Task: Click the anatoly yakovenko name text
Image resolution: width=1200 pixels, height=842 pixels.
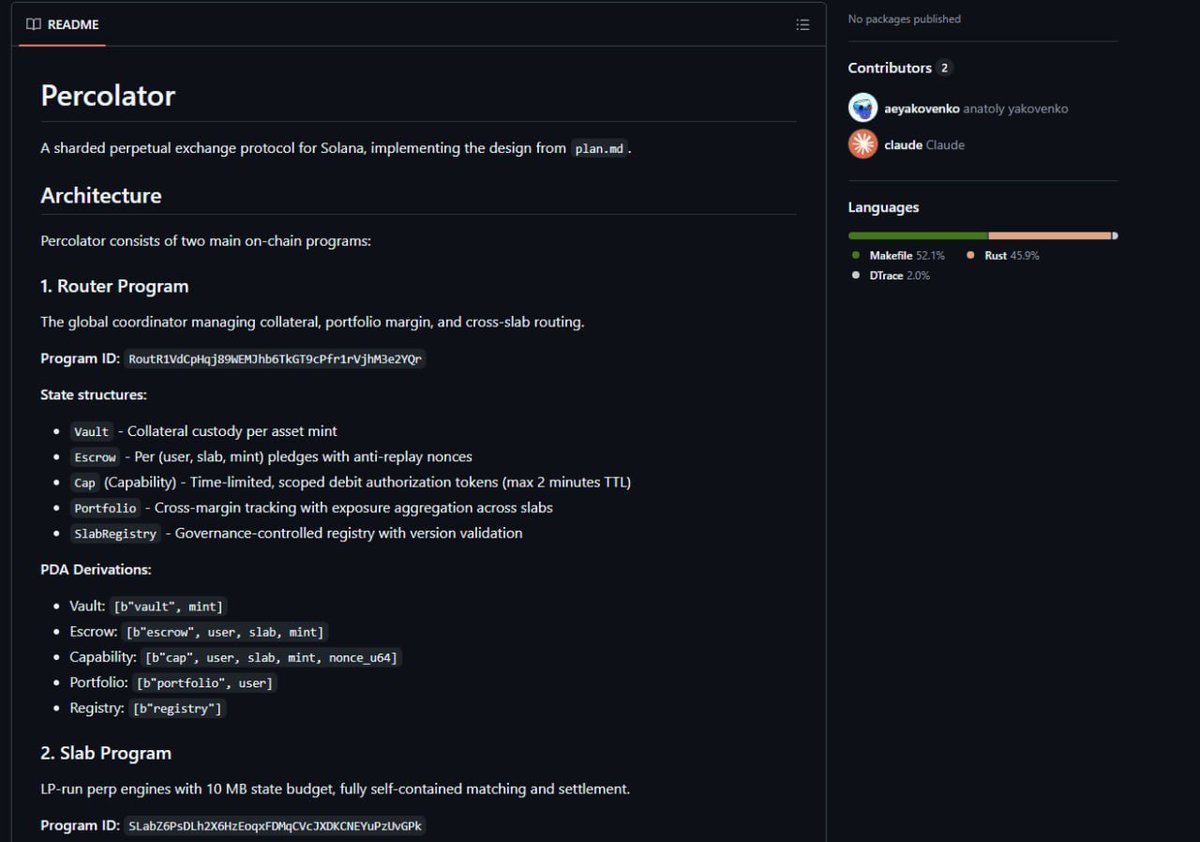Action: tap(1015, 108)
